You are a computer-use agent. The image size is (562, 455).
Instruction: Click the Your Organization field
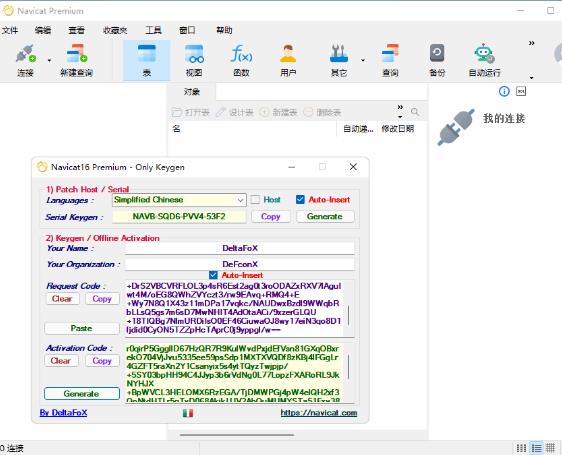click(240, 264)
